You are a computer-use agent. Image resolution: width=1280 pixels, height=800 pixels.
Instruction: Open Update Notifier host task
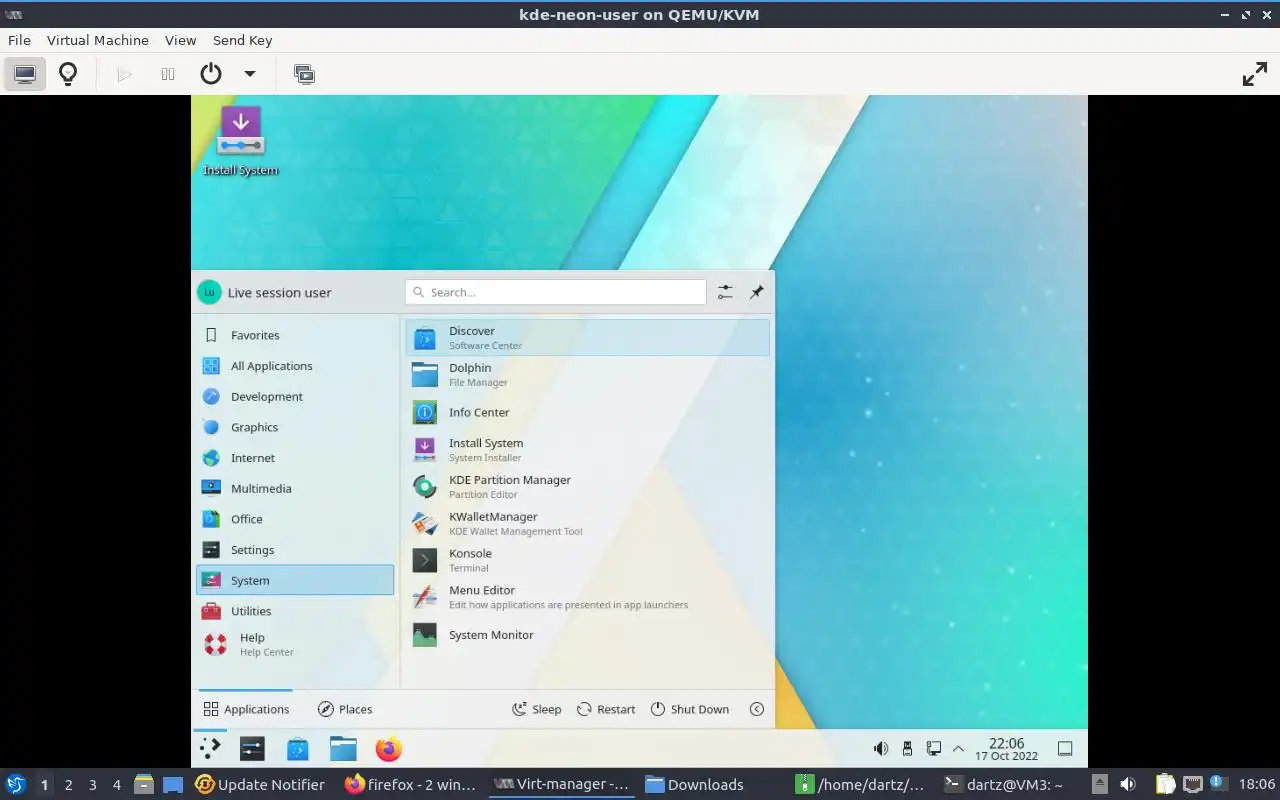(260, 785)
